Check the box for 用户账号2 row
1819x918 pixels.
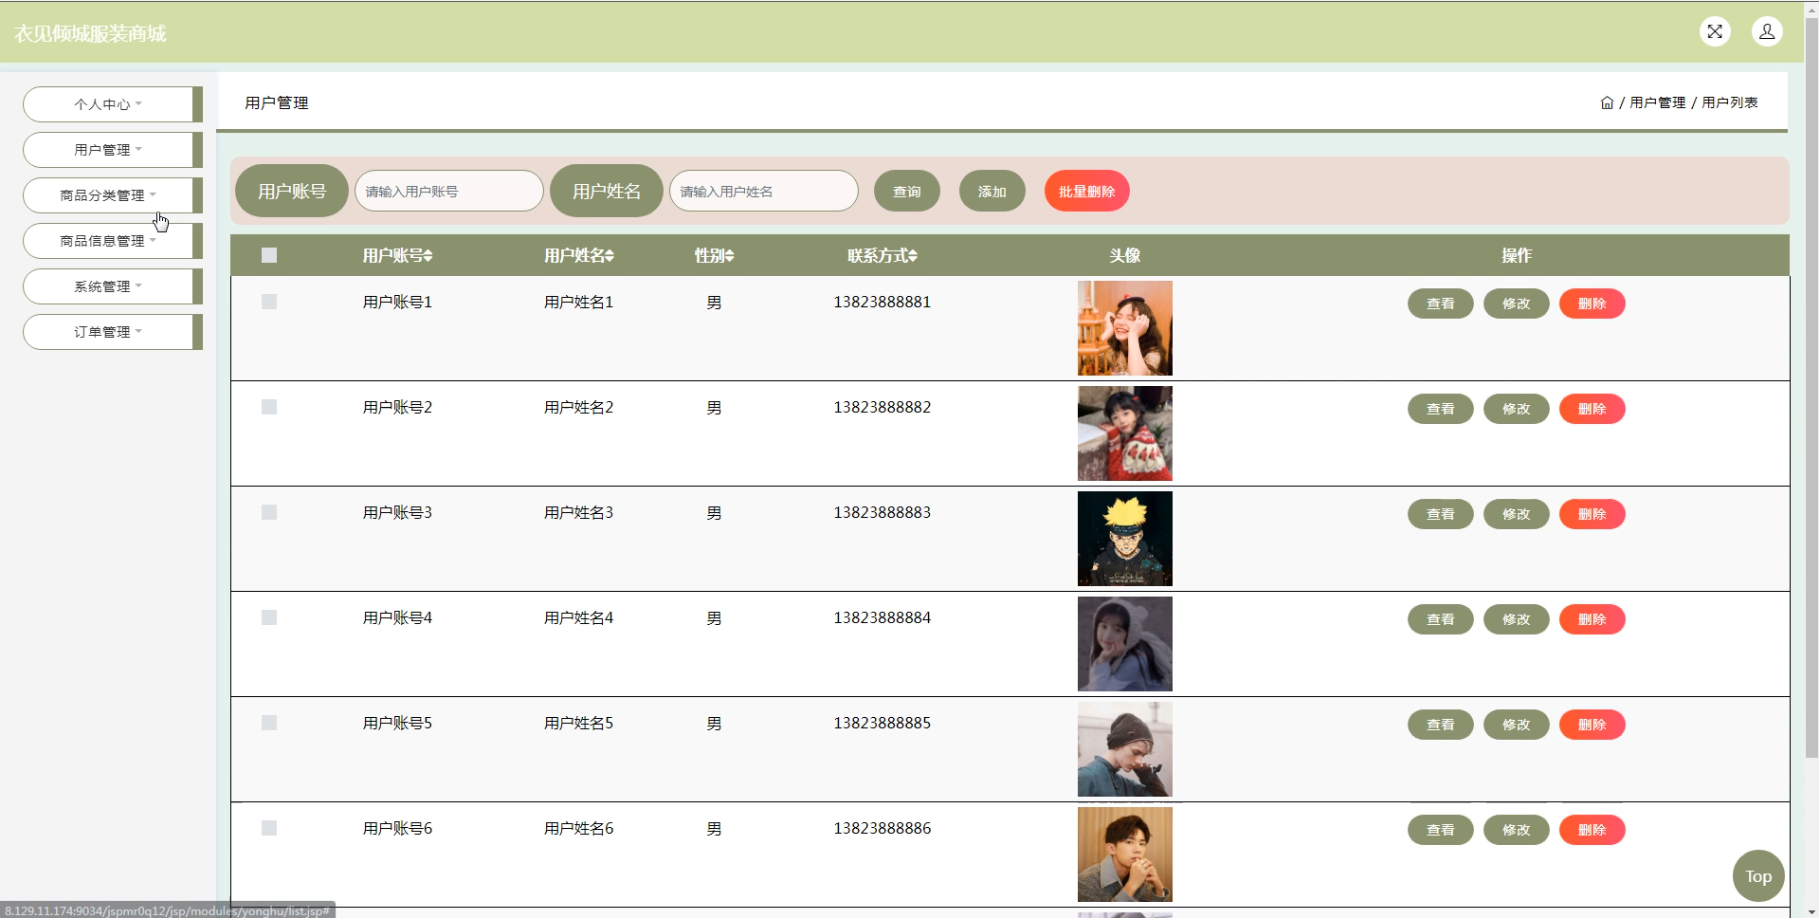click(x=269, y=407)
